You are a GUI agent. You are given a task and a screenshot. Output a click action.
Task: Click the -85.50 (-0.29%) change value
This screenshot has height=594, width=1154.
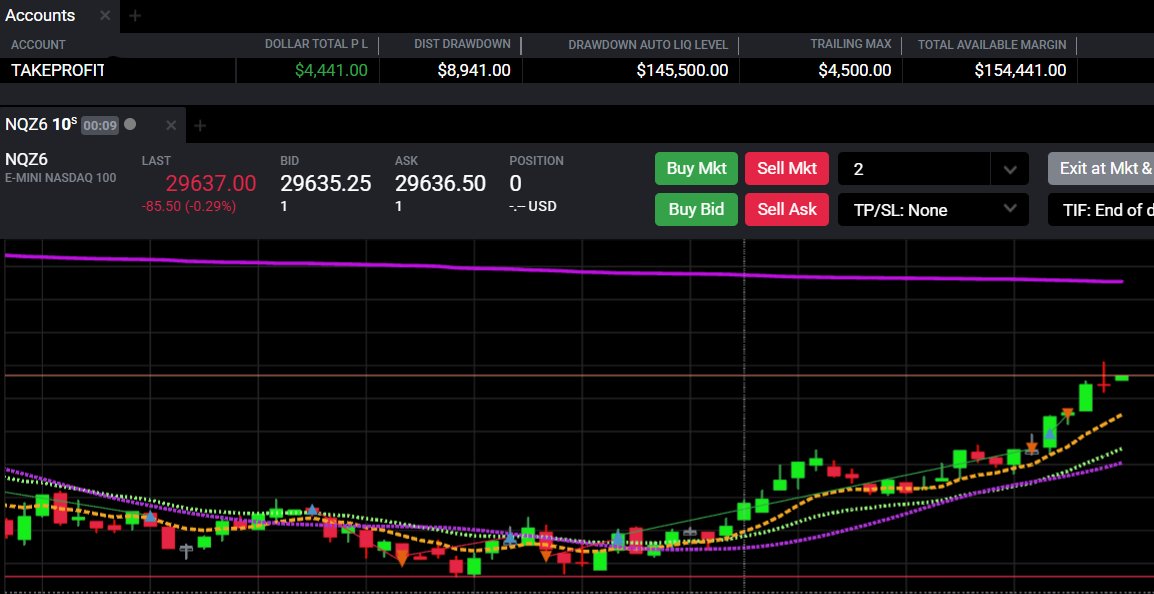pyautogui.click(x=188, y=207)
